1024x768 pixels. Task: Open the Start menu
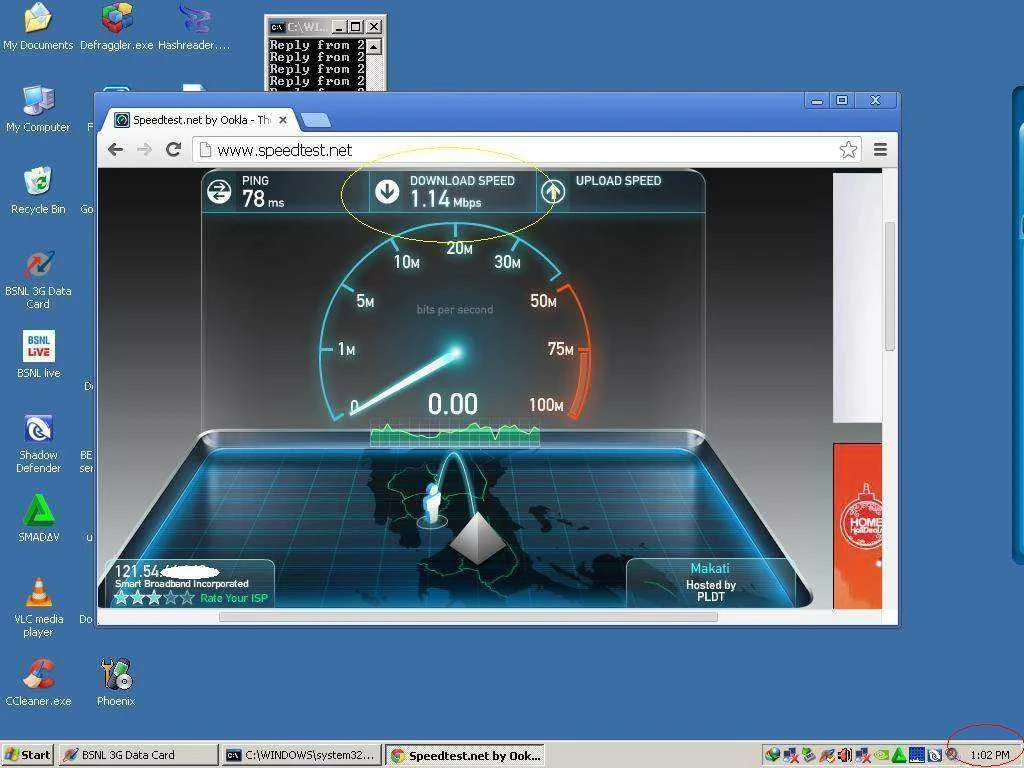(x=27, y=755)
